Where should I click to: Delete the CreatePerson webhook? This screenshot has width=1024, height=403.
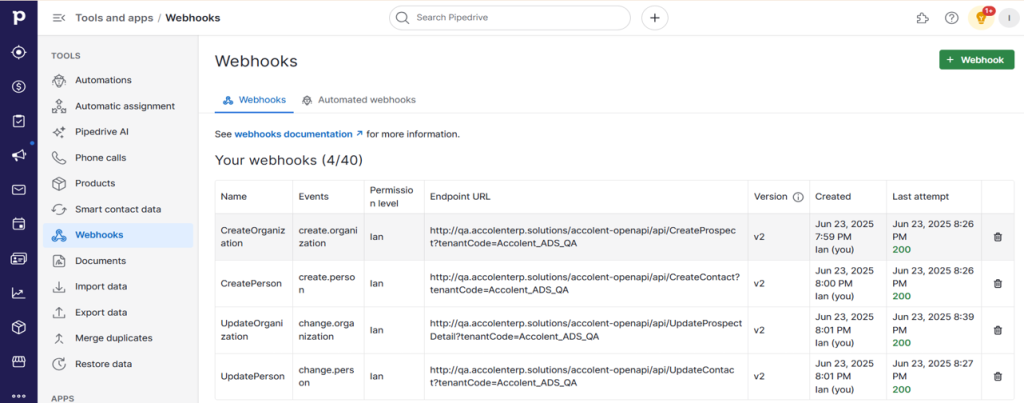[997, 283]
